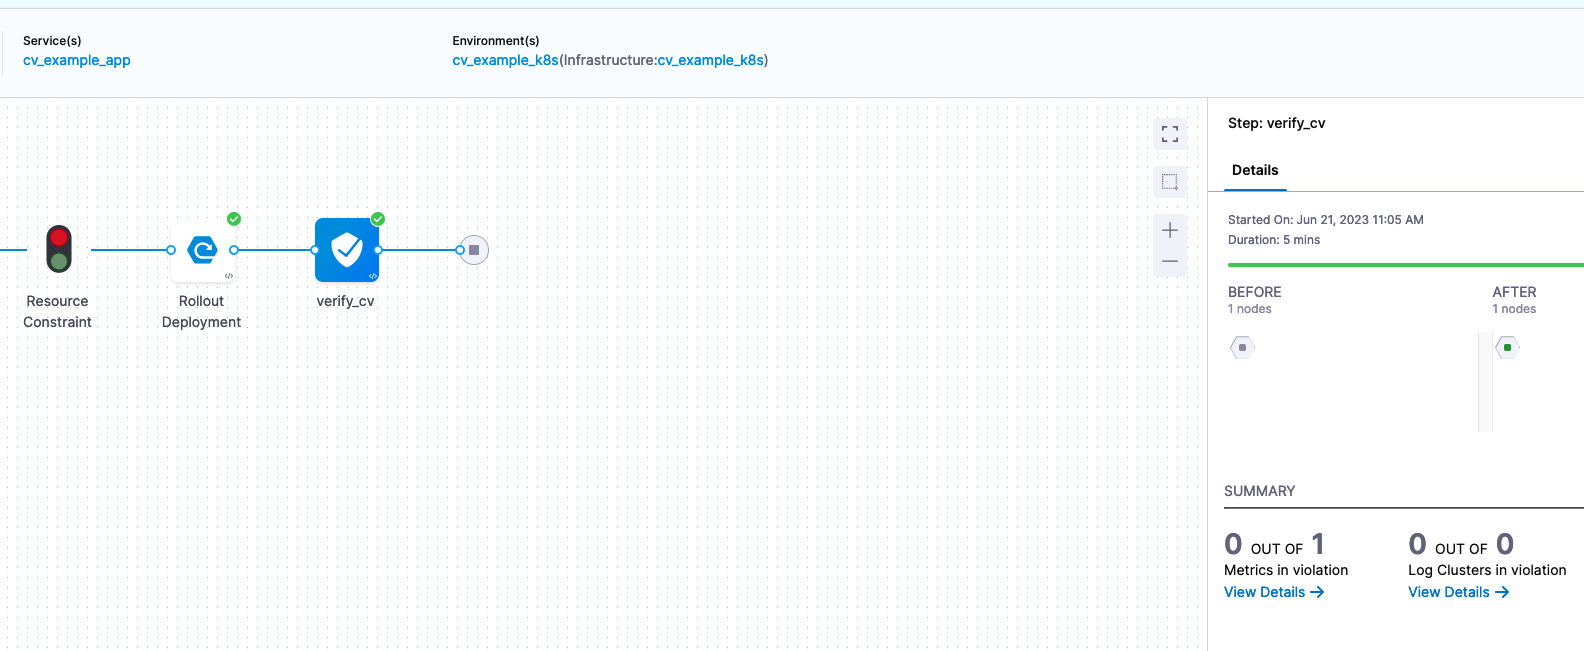Click verify_cv success checkmark badge
This screenshot has width=1584, height=651.
378,219
